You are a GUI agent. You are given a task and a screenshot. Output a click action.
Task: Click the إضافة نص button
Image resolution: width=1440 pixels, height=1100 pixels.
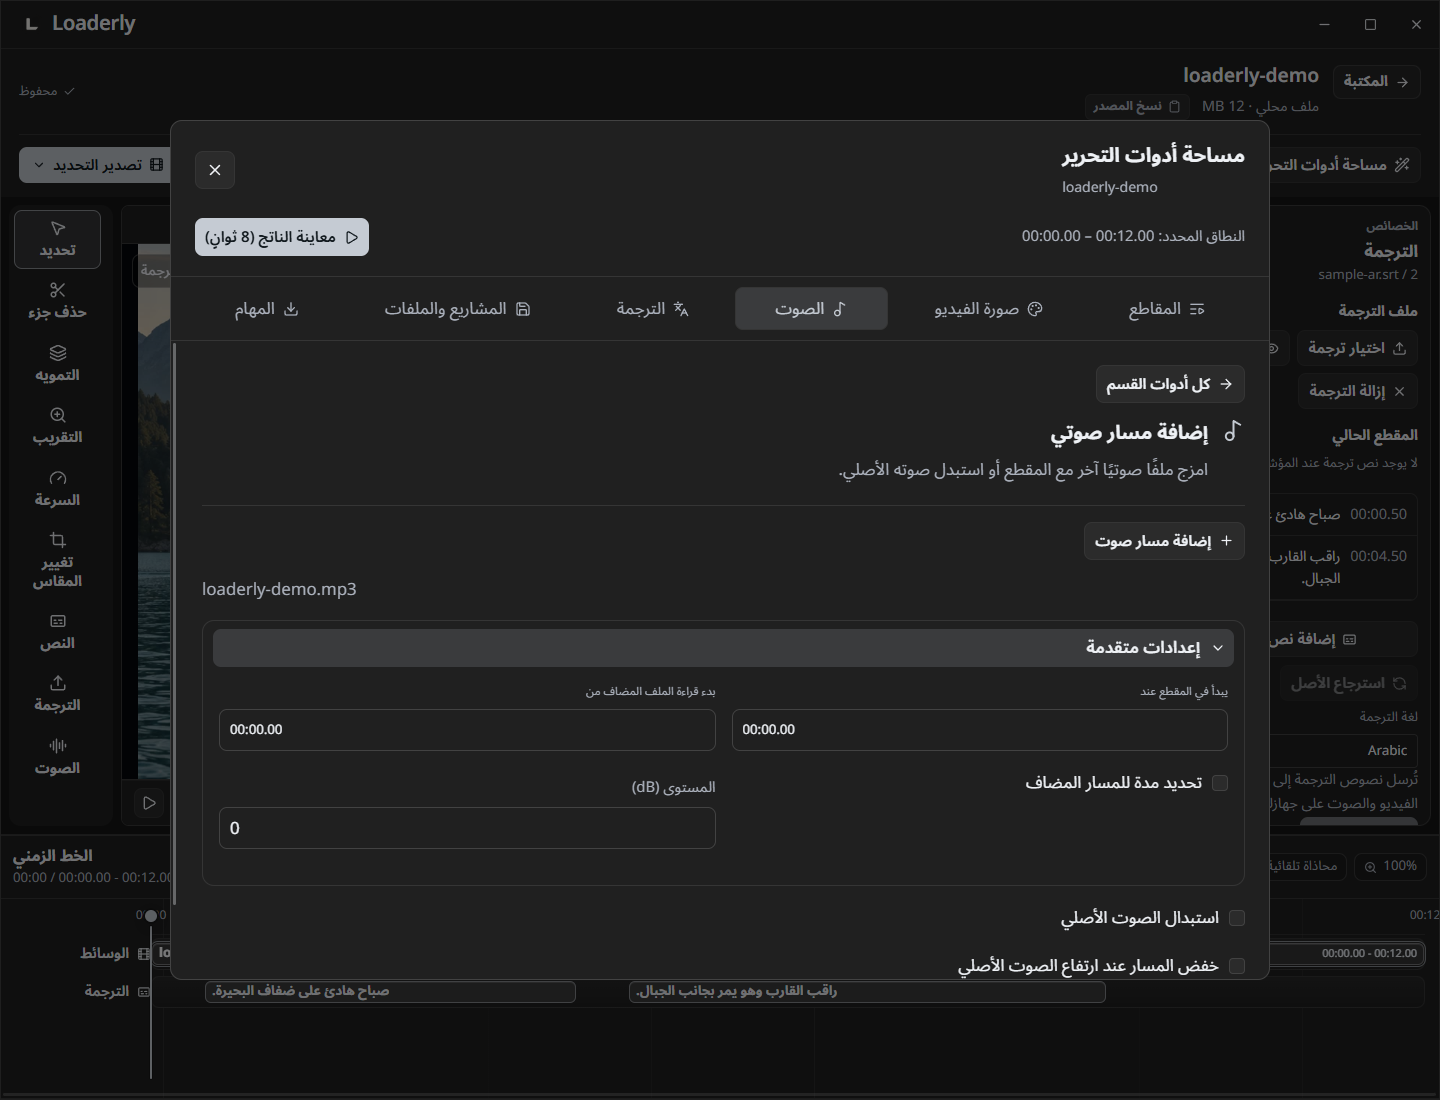[x=1344, y=639]
